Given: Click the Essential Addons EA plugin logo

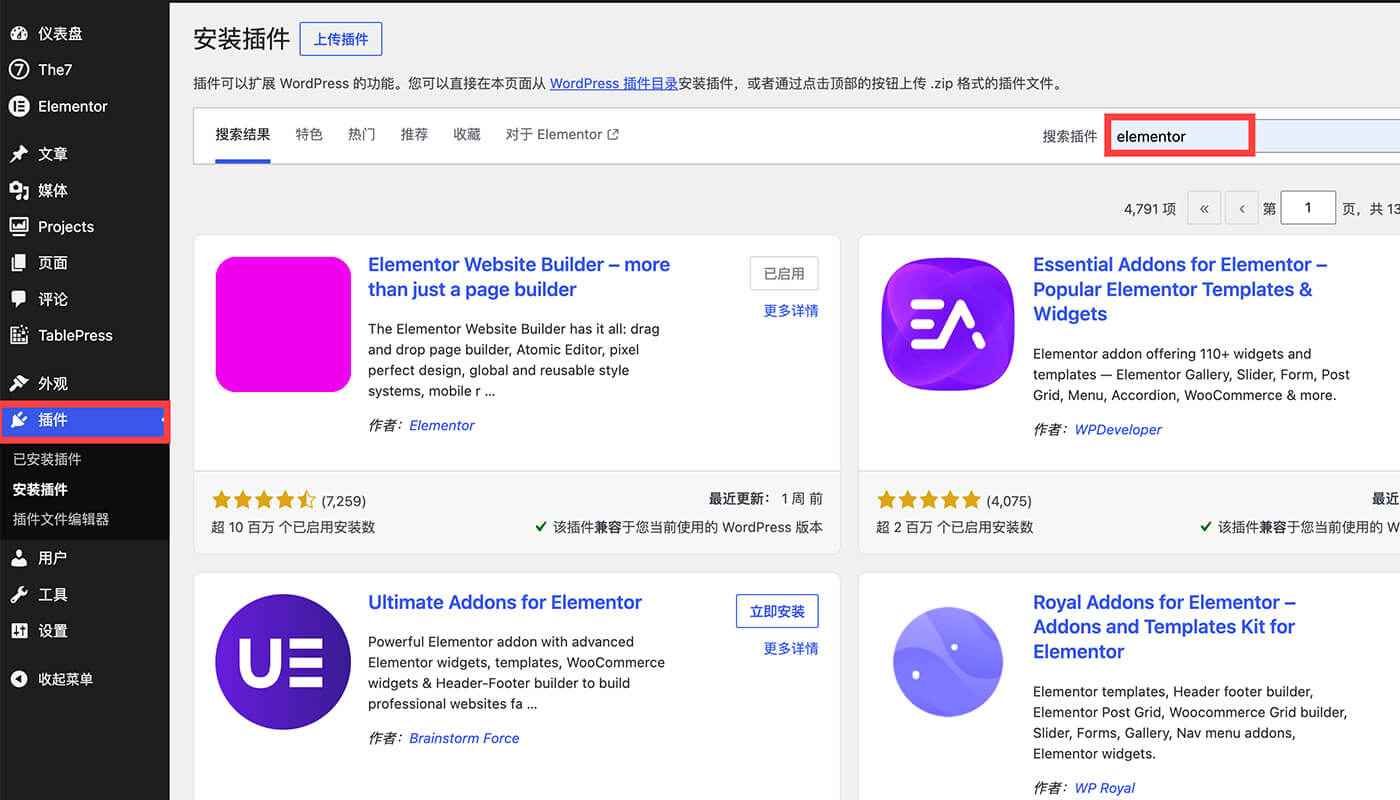Looking at the screenshot, I should pos(948,324).
